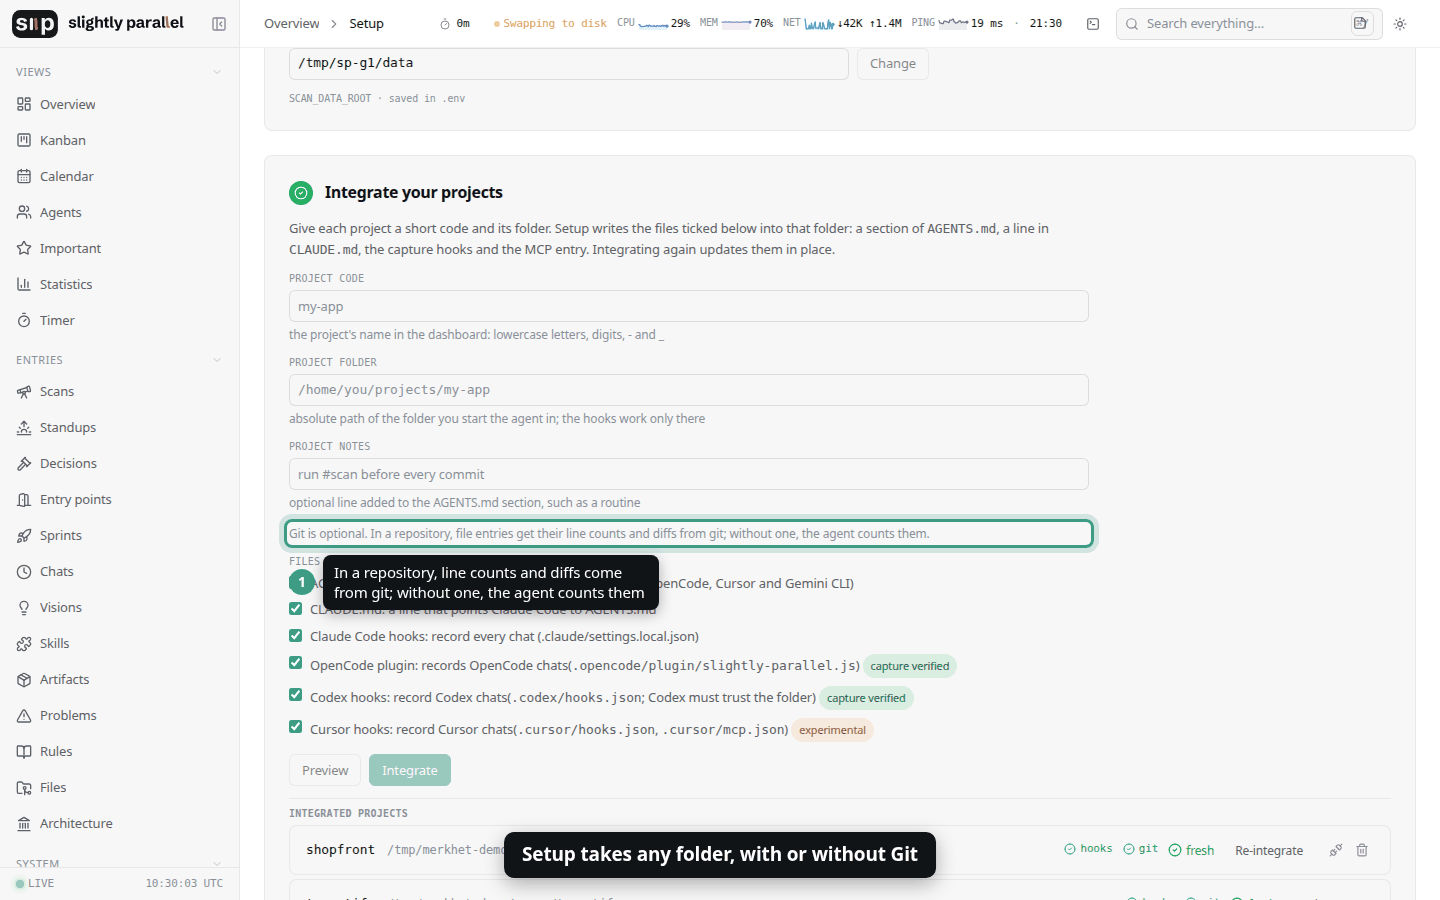1440x900 pixels.
Task: Toggle the light/dark theme sun icon
Action: (1400, 24)
